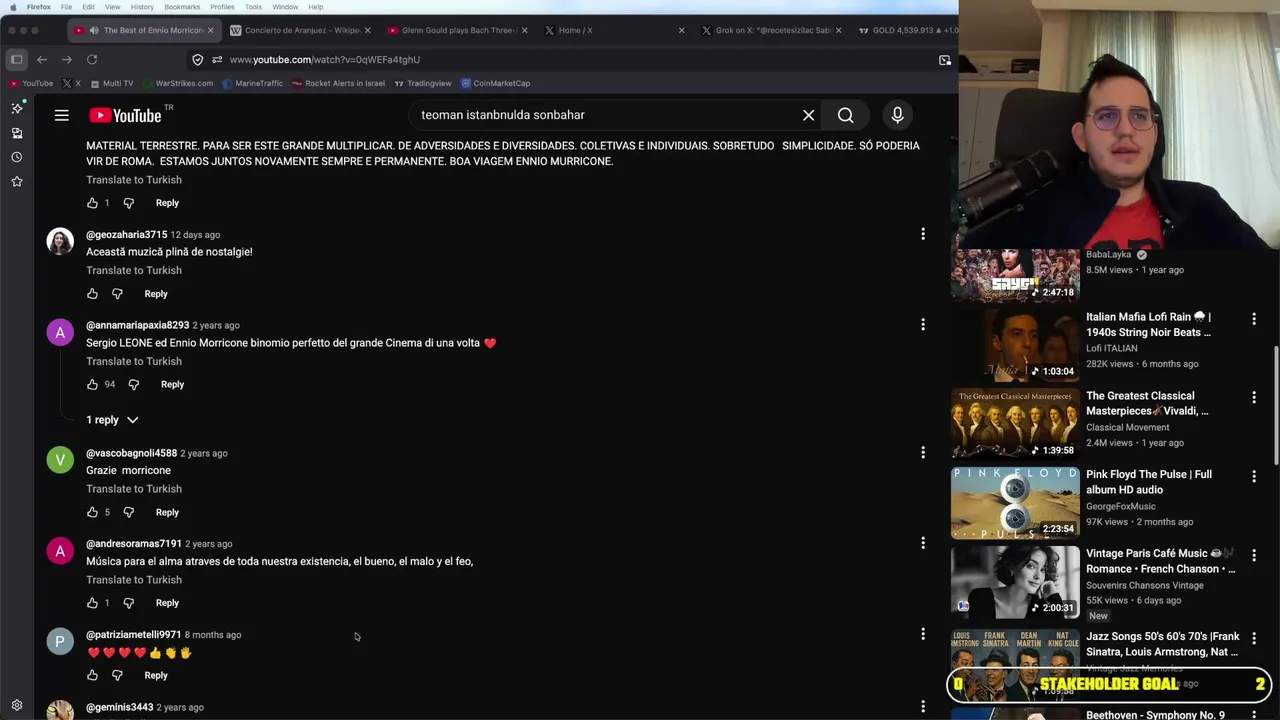Dislike the comment by @geozaharia3715
This screenshot has width=1280, height=720.
pos(117,294)
